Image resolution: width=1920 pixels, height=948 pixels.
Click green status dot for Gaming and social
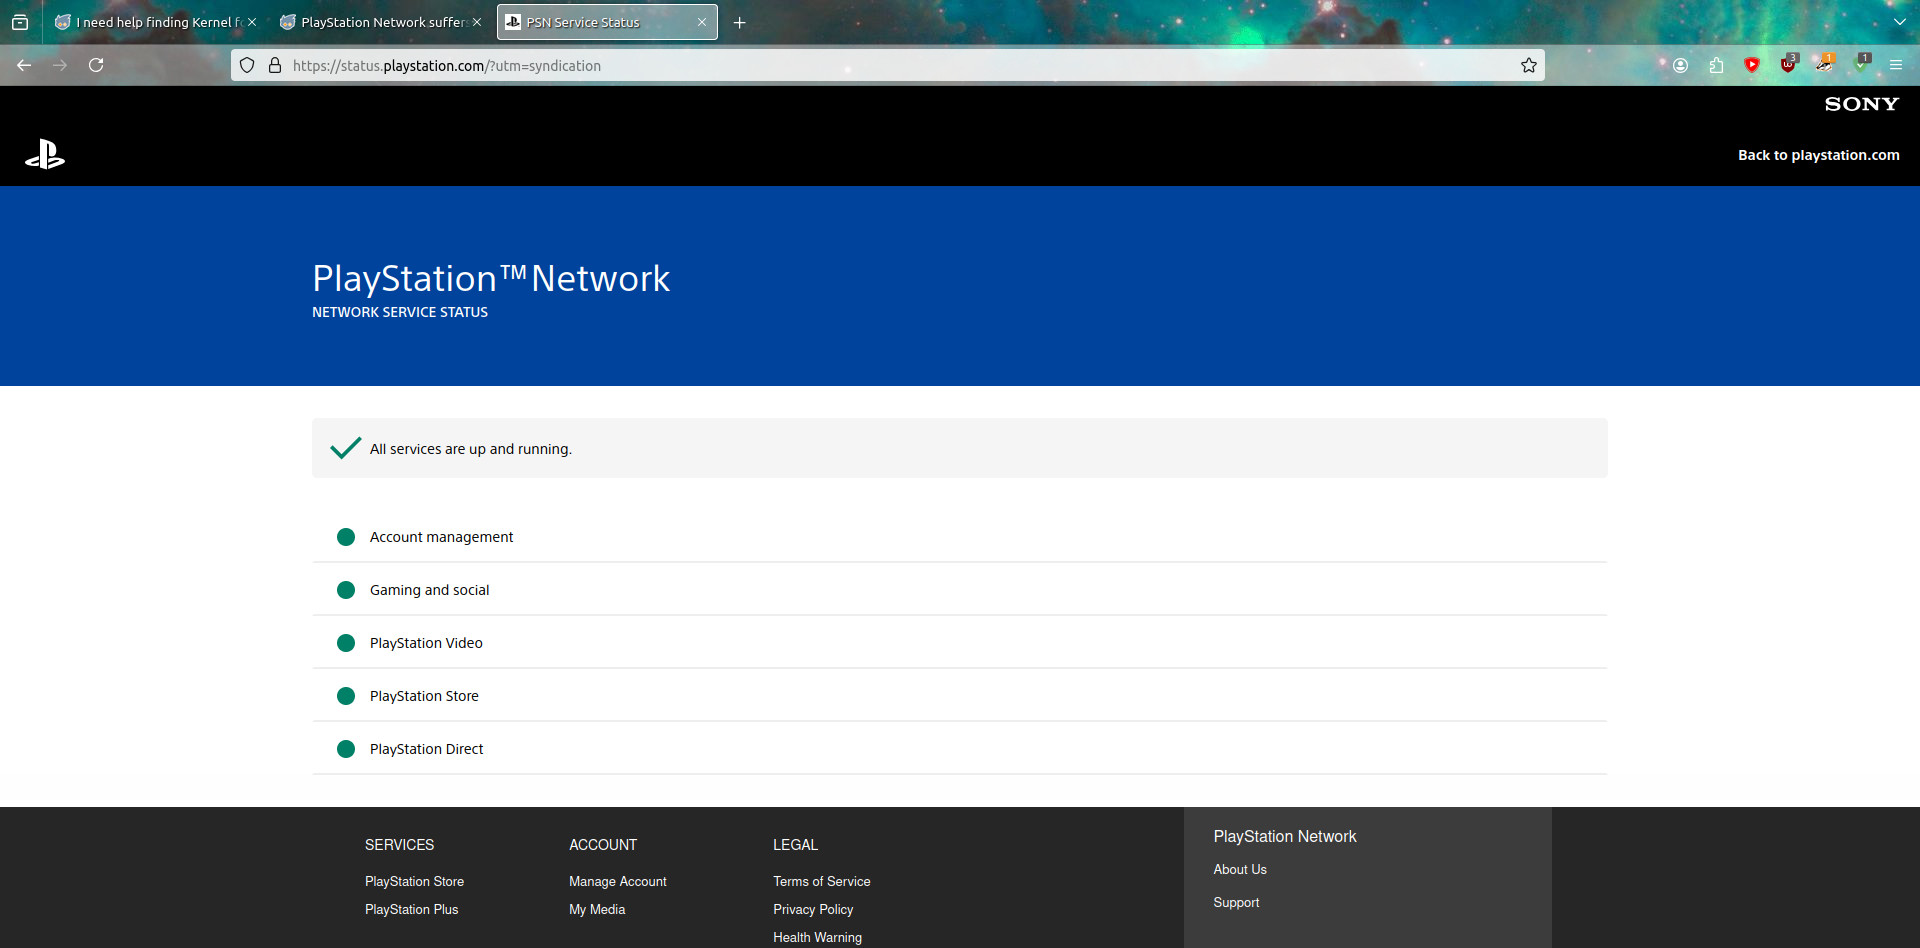tap(346, 590)
